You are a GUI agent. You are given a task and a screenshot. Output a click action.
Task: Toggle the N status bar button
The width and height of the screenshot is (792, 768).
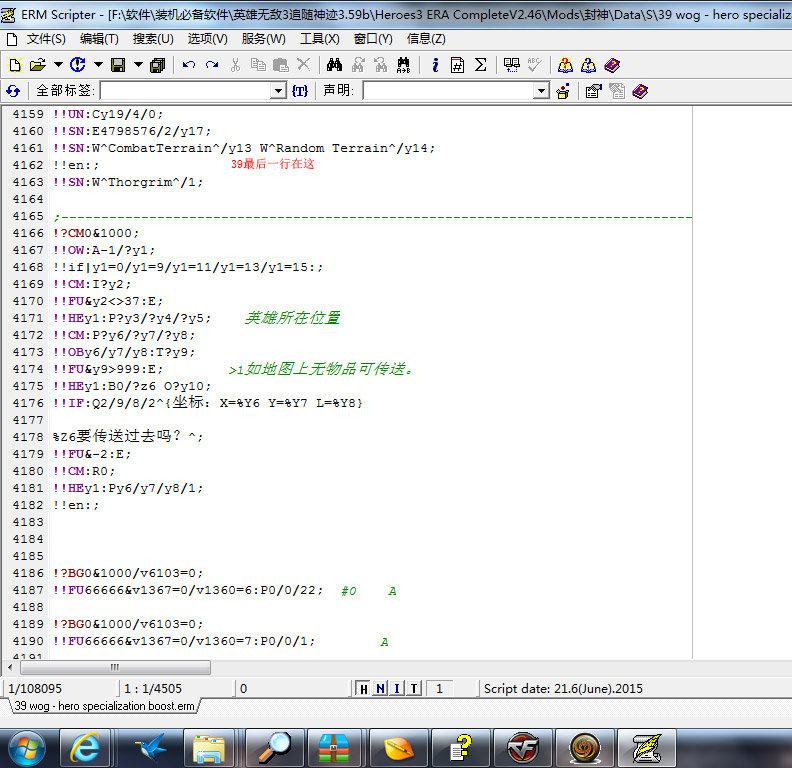coord(380,689)
